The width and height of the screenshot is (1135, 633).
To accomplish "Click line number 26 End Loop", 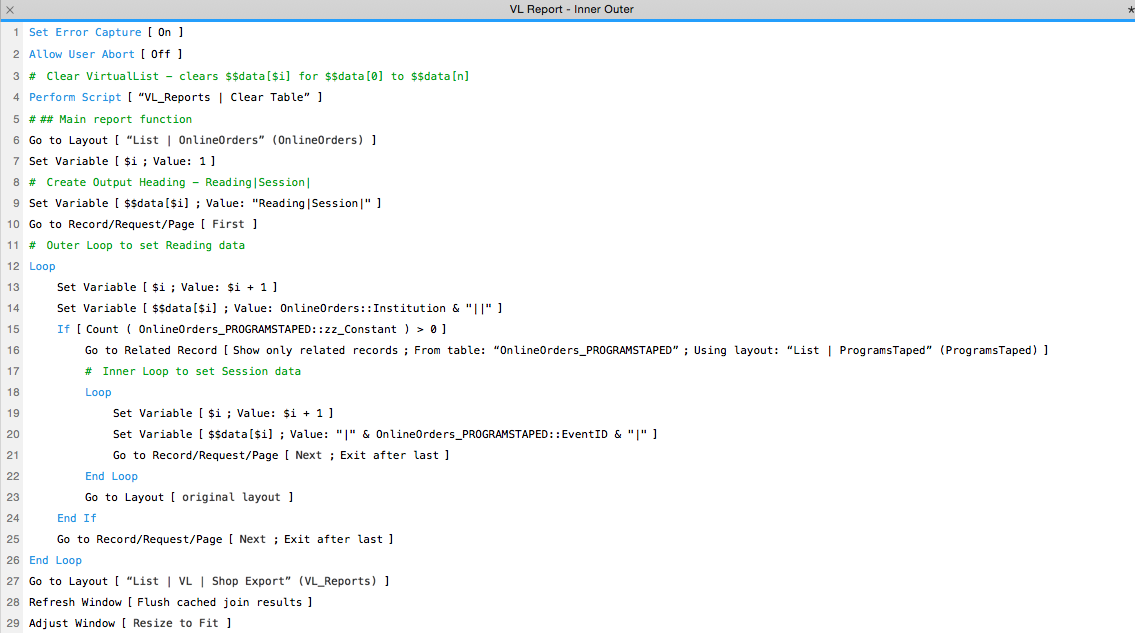I will point(13,560).
